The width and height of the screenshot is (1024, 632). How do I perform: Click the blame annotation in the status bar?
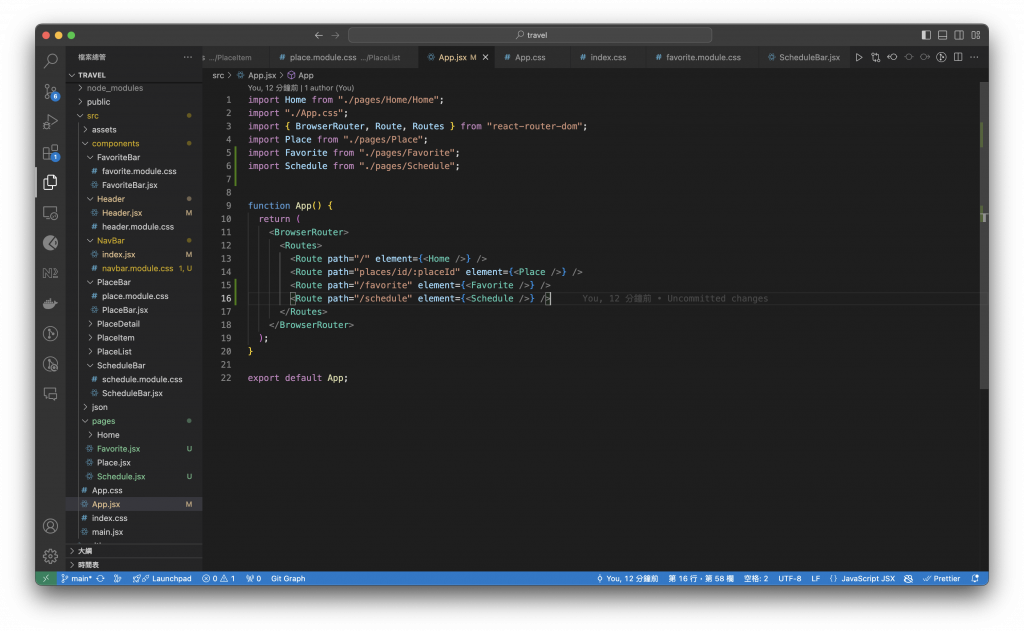pos(628,578)
